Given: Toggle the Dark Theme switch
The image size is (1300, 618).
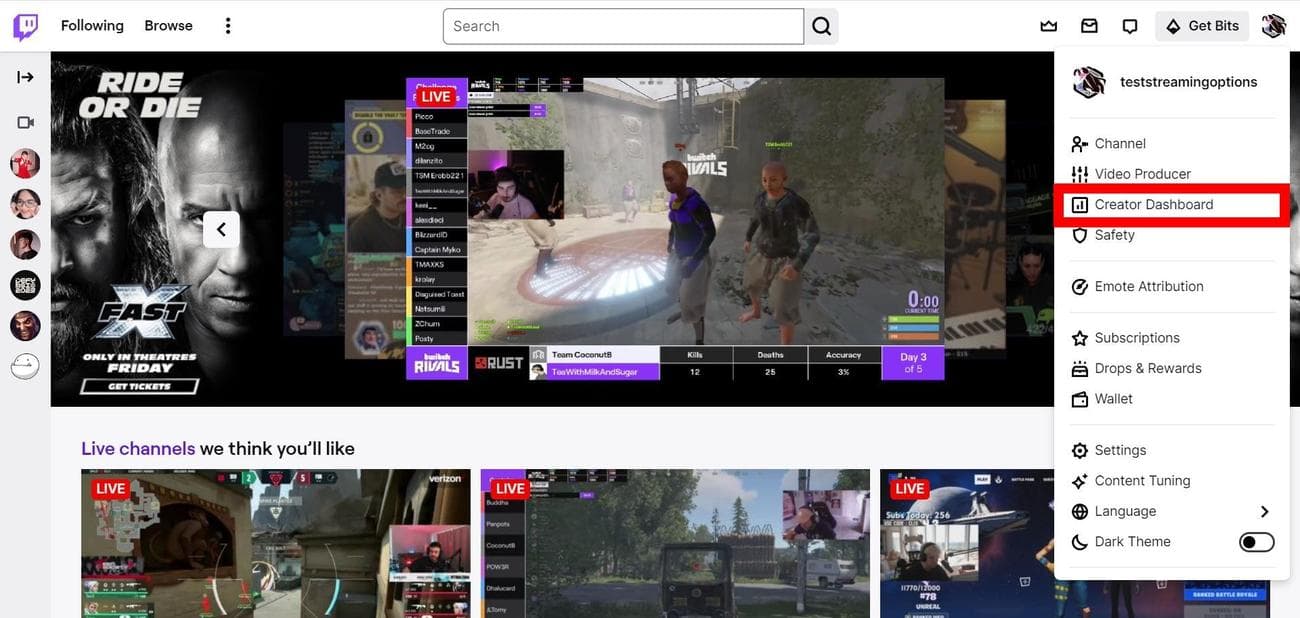Looking at the screenshot, I should click(x=1256, y=542).
